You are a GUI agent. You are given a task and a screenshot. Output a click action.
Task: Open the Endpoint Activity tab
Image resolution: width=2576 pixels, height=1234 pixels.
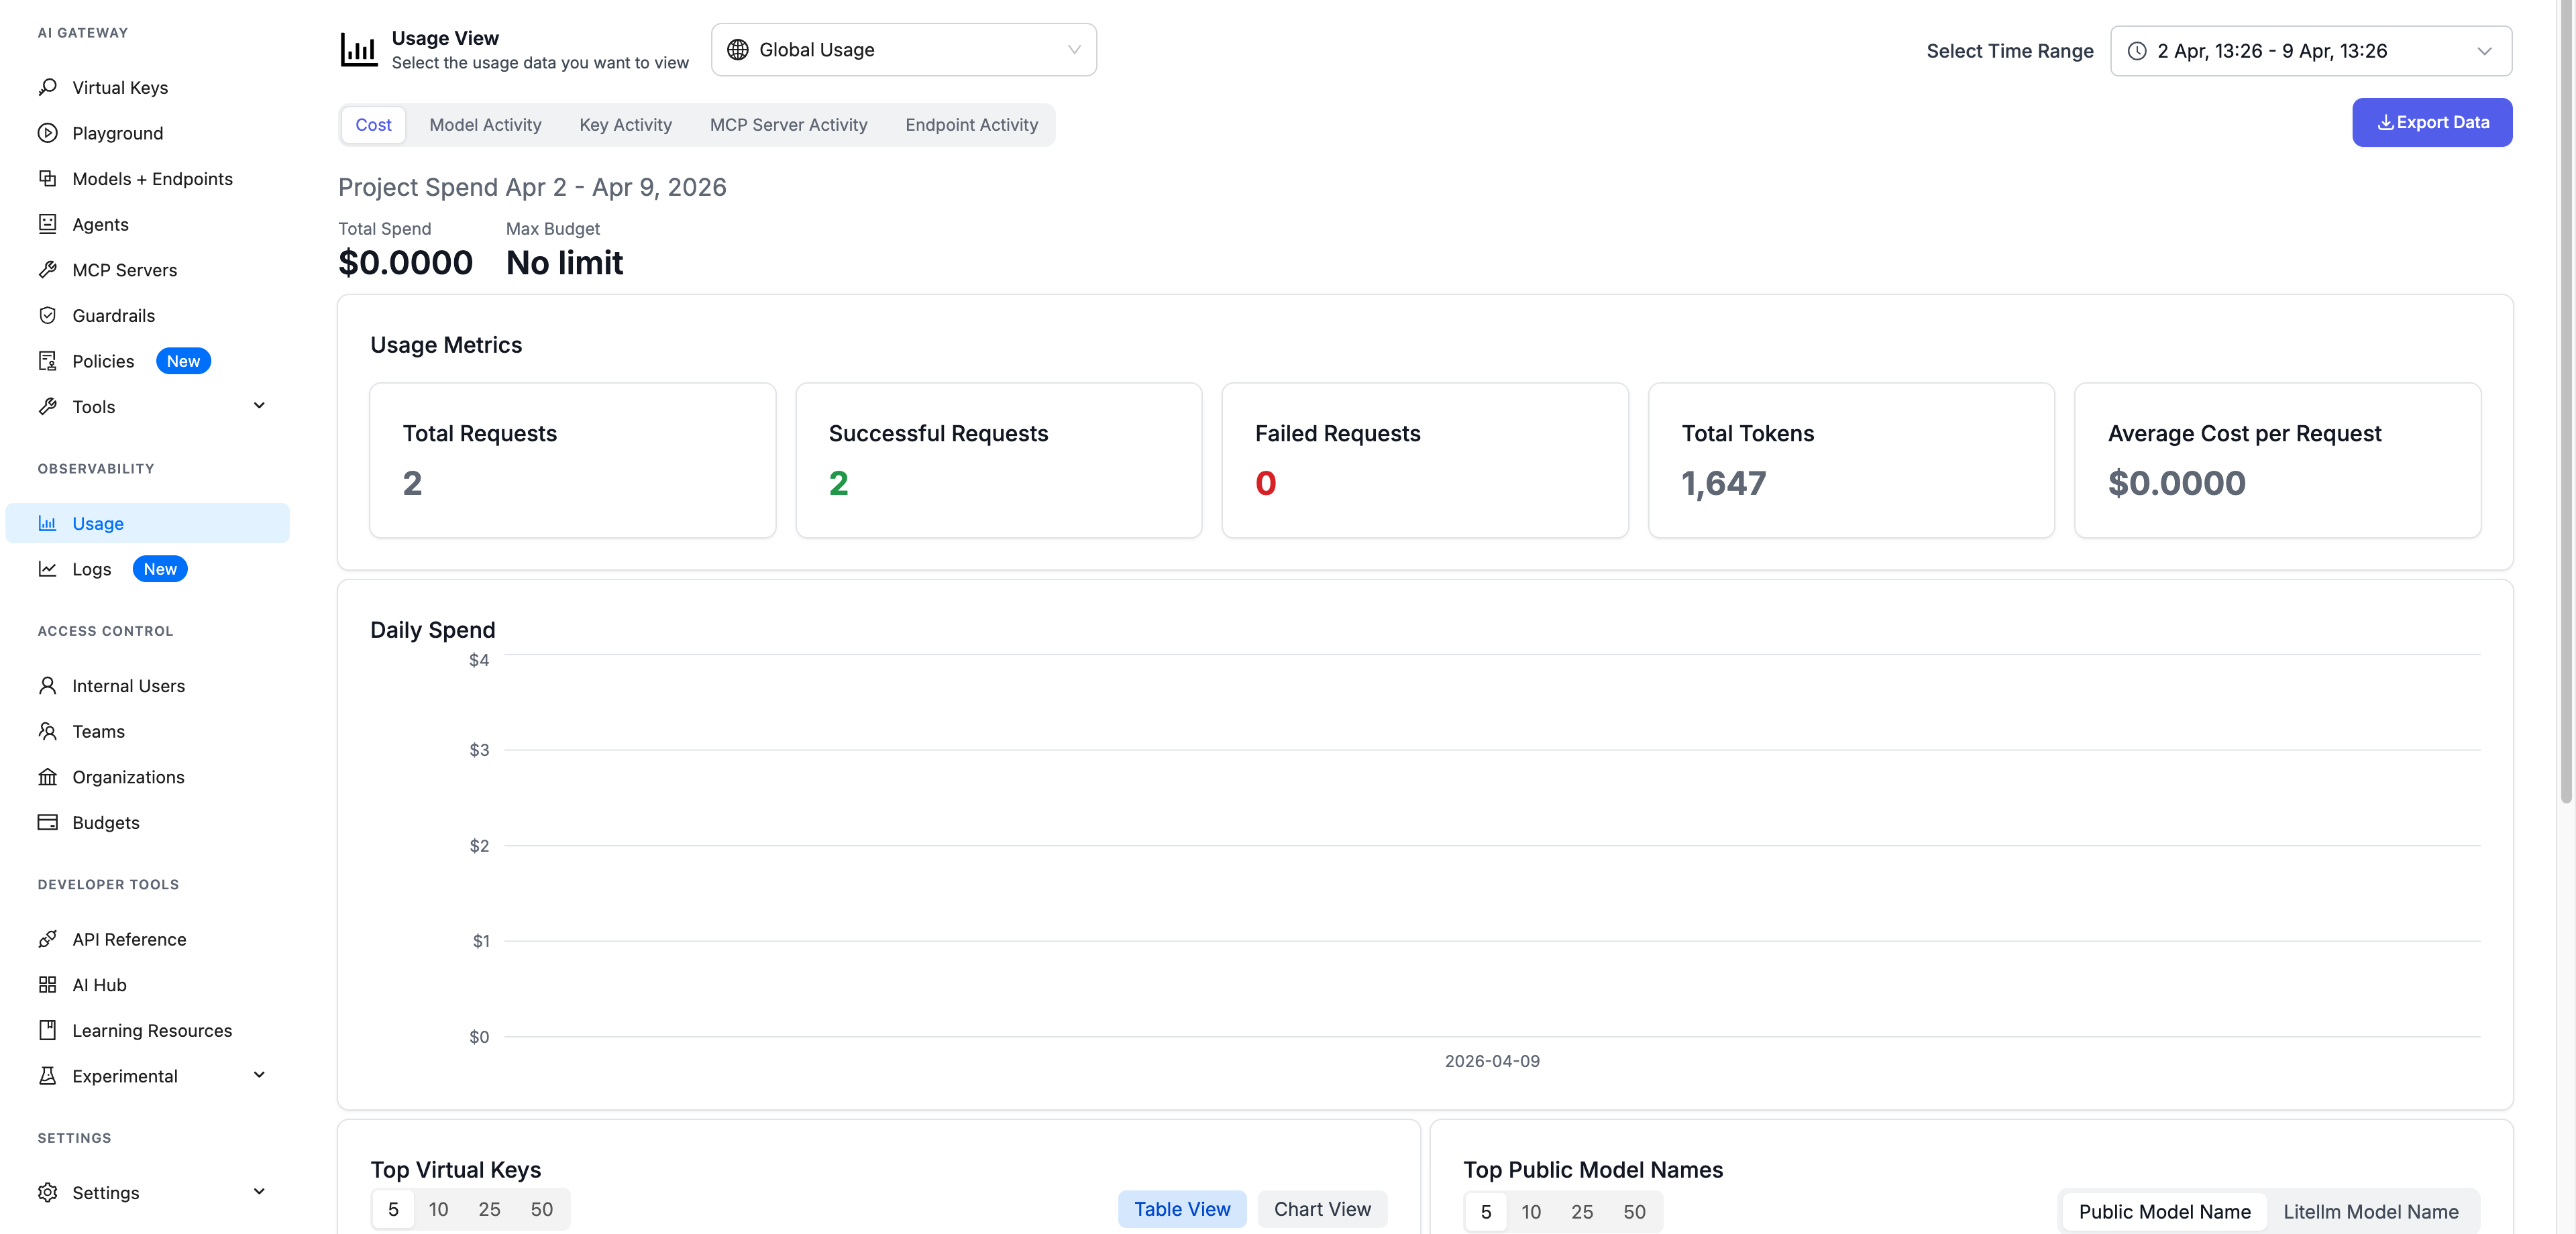971,125
